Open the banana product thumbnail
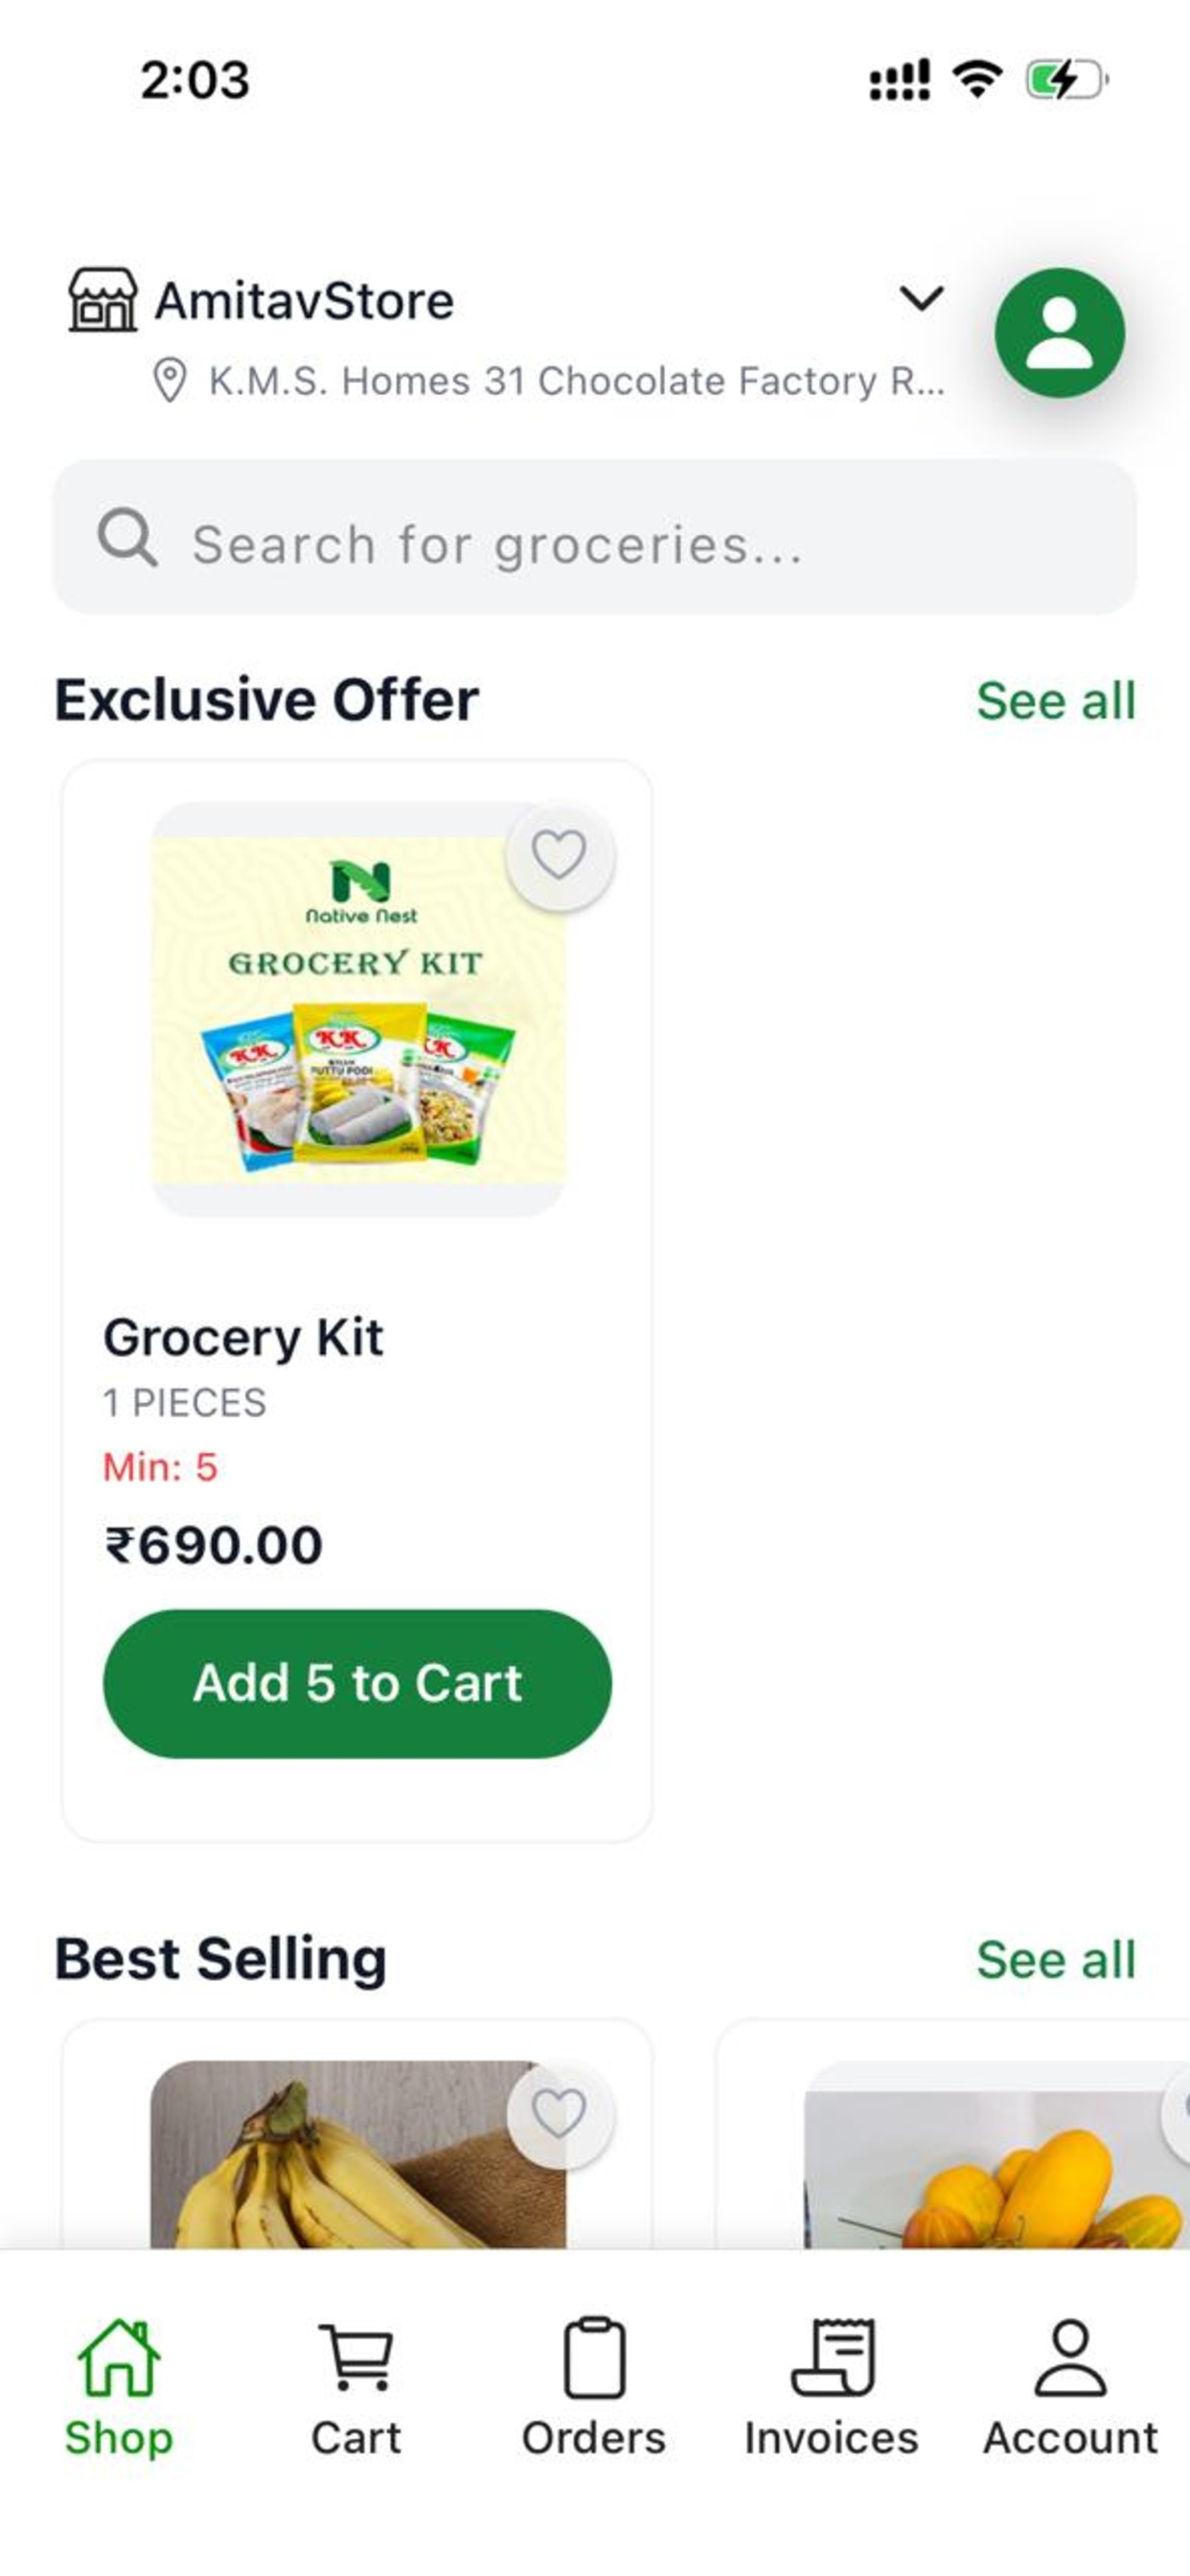This screenshot has height=2576, width=1190. [x=358, y=2154]
